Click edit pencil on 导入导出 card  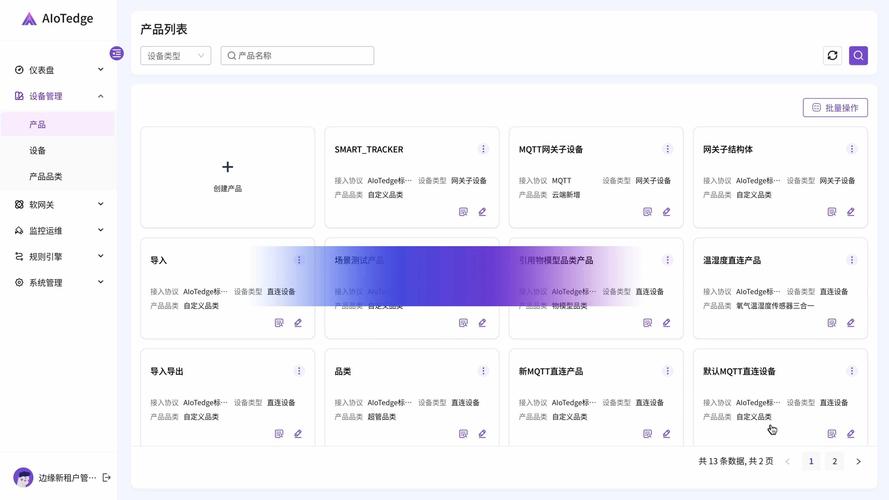pos(298,434)
